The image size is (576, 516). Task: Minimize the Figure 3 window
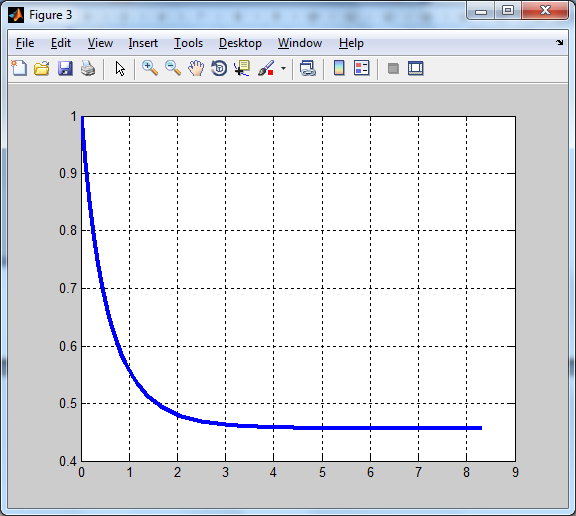(480, 11)
